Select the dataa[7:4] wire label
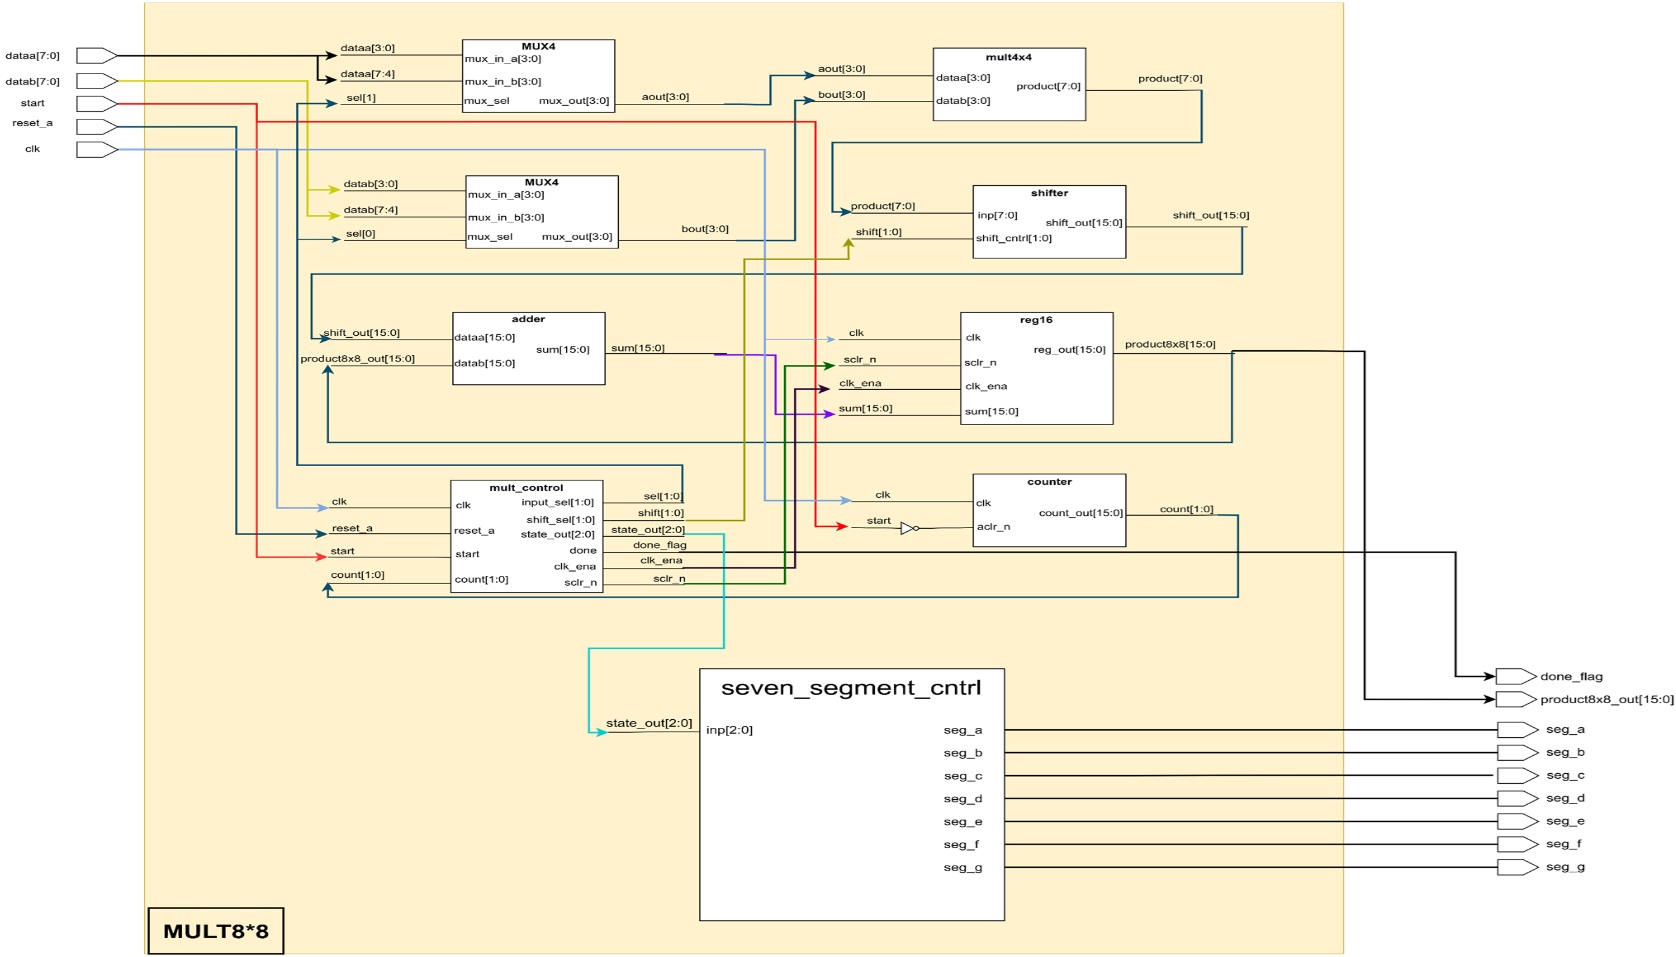Viewport: 1676px width, 957px height. pyautogui.click(x=367, y=74)
